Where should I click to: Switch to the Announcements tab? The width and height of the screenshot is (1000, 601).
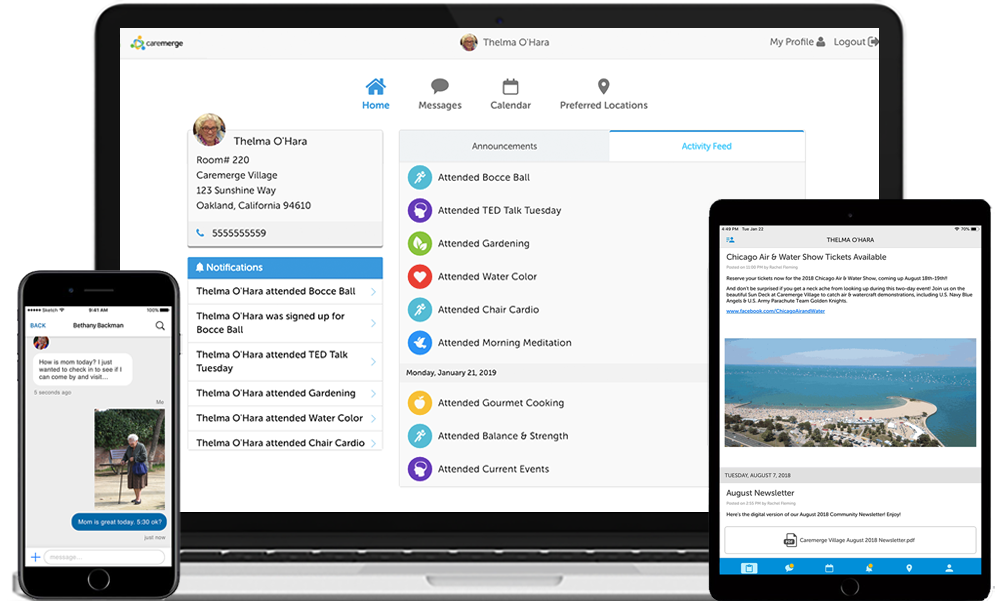[504, 145]
